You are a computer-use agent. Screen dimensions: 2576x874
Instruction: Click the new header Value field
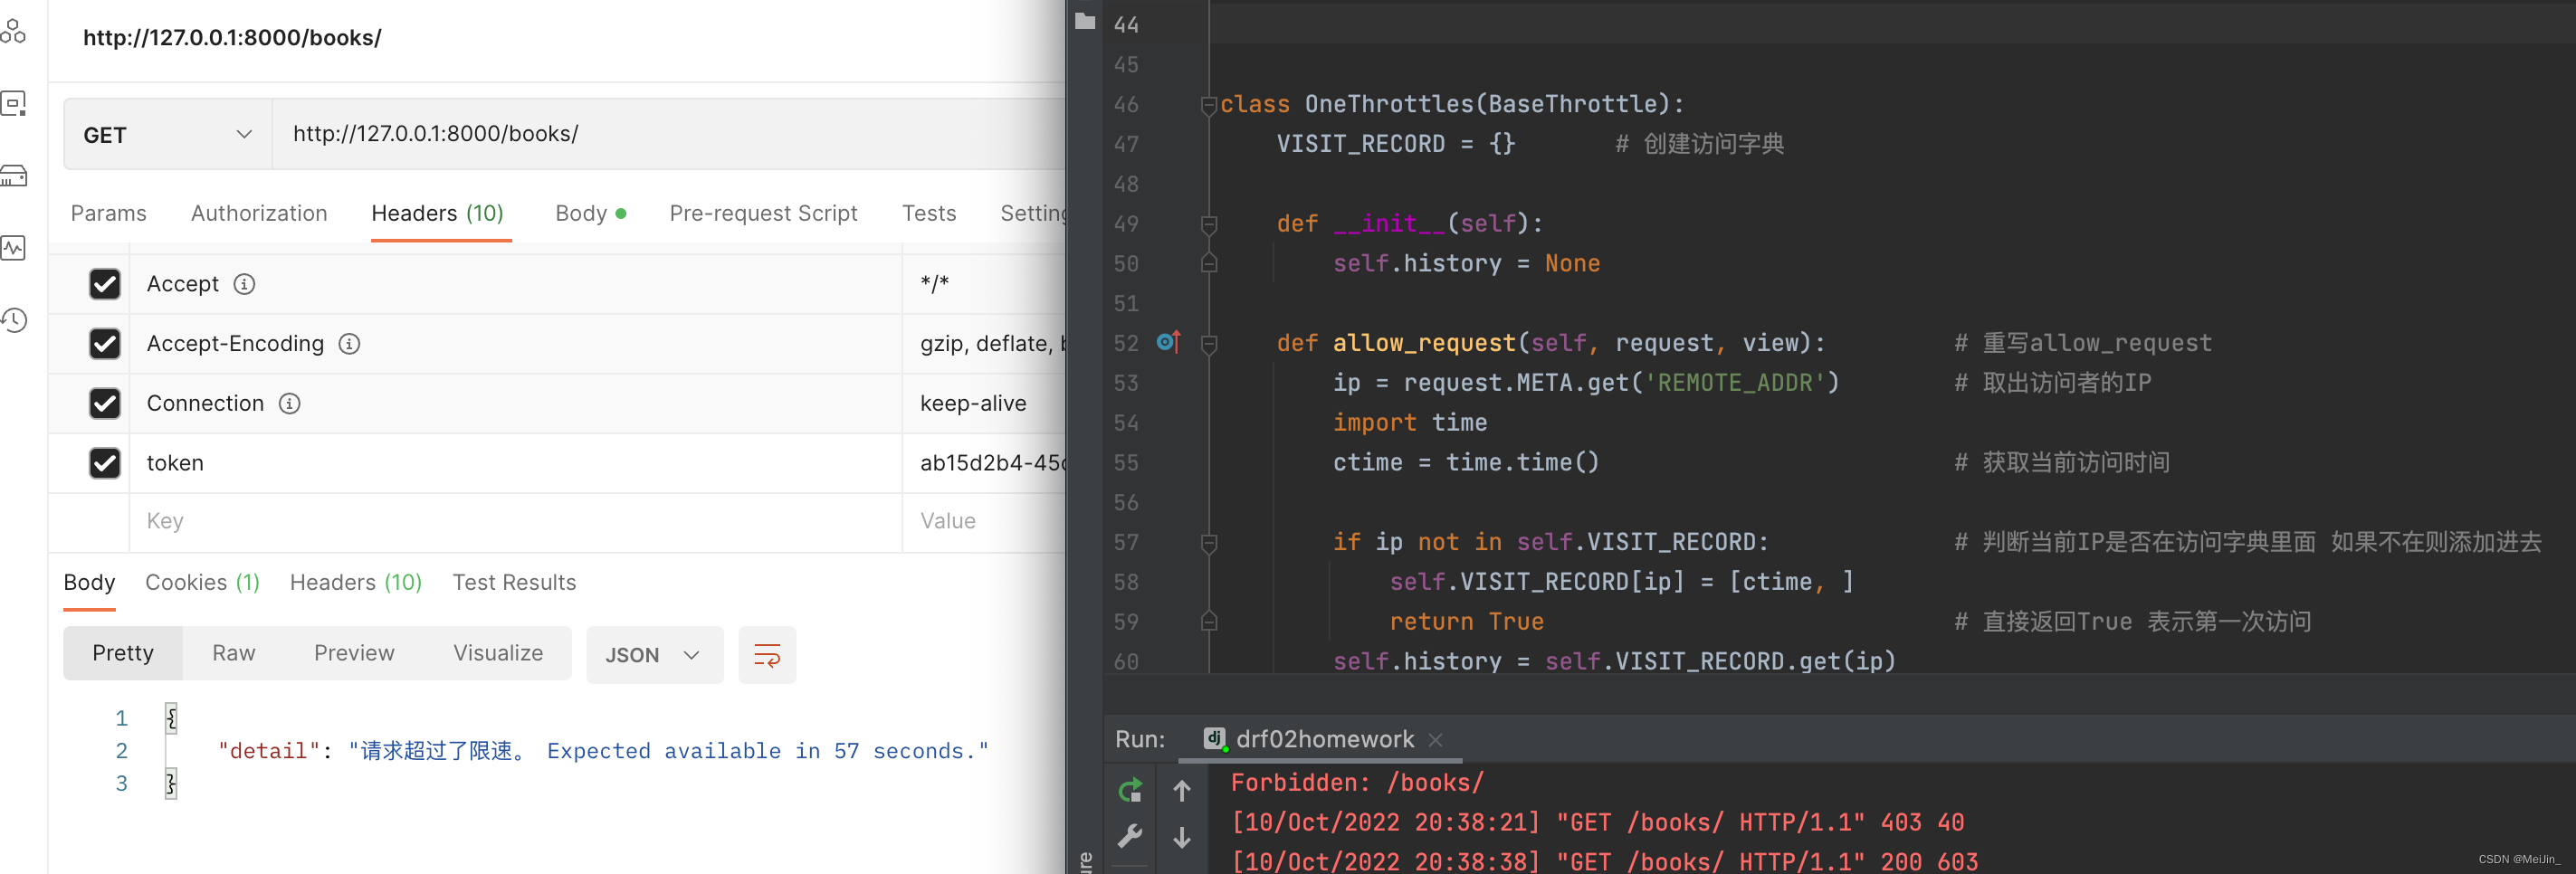coord(985,521)
